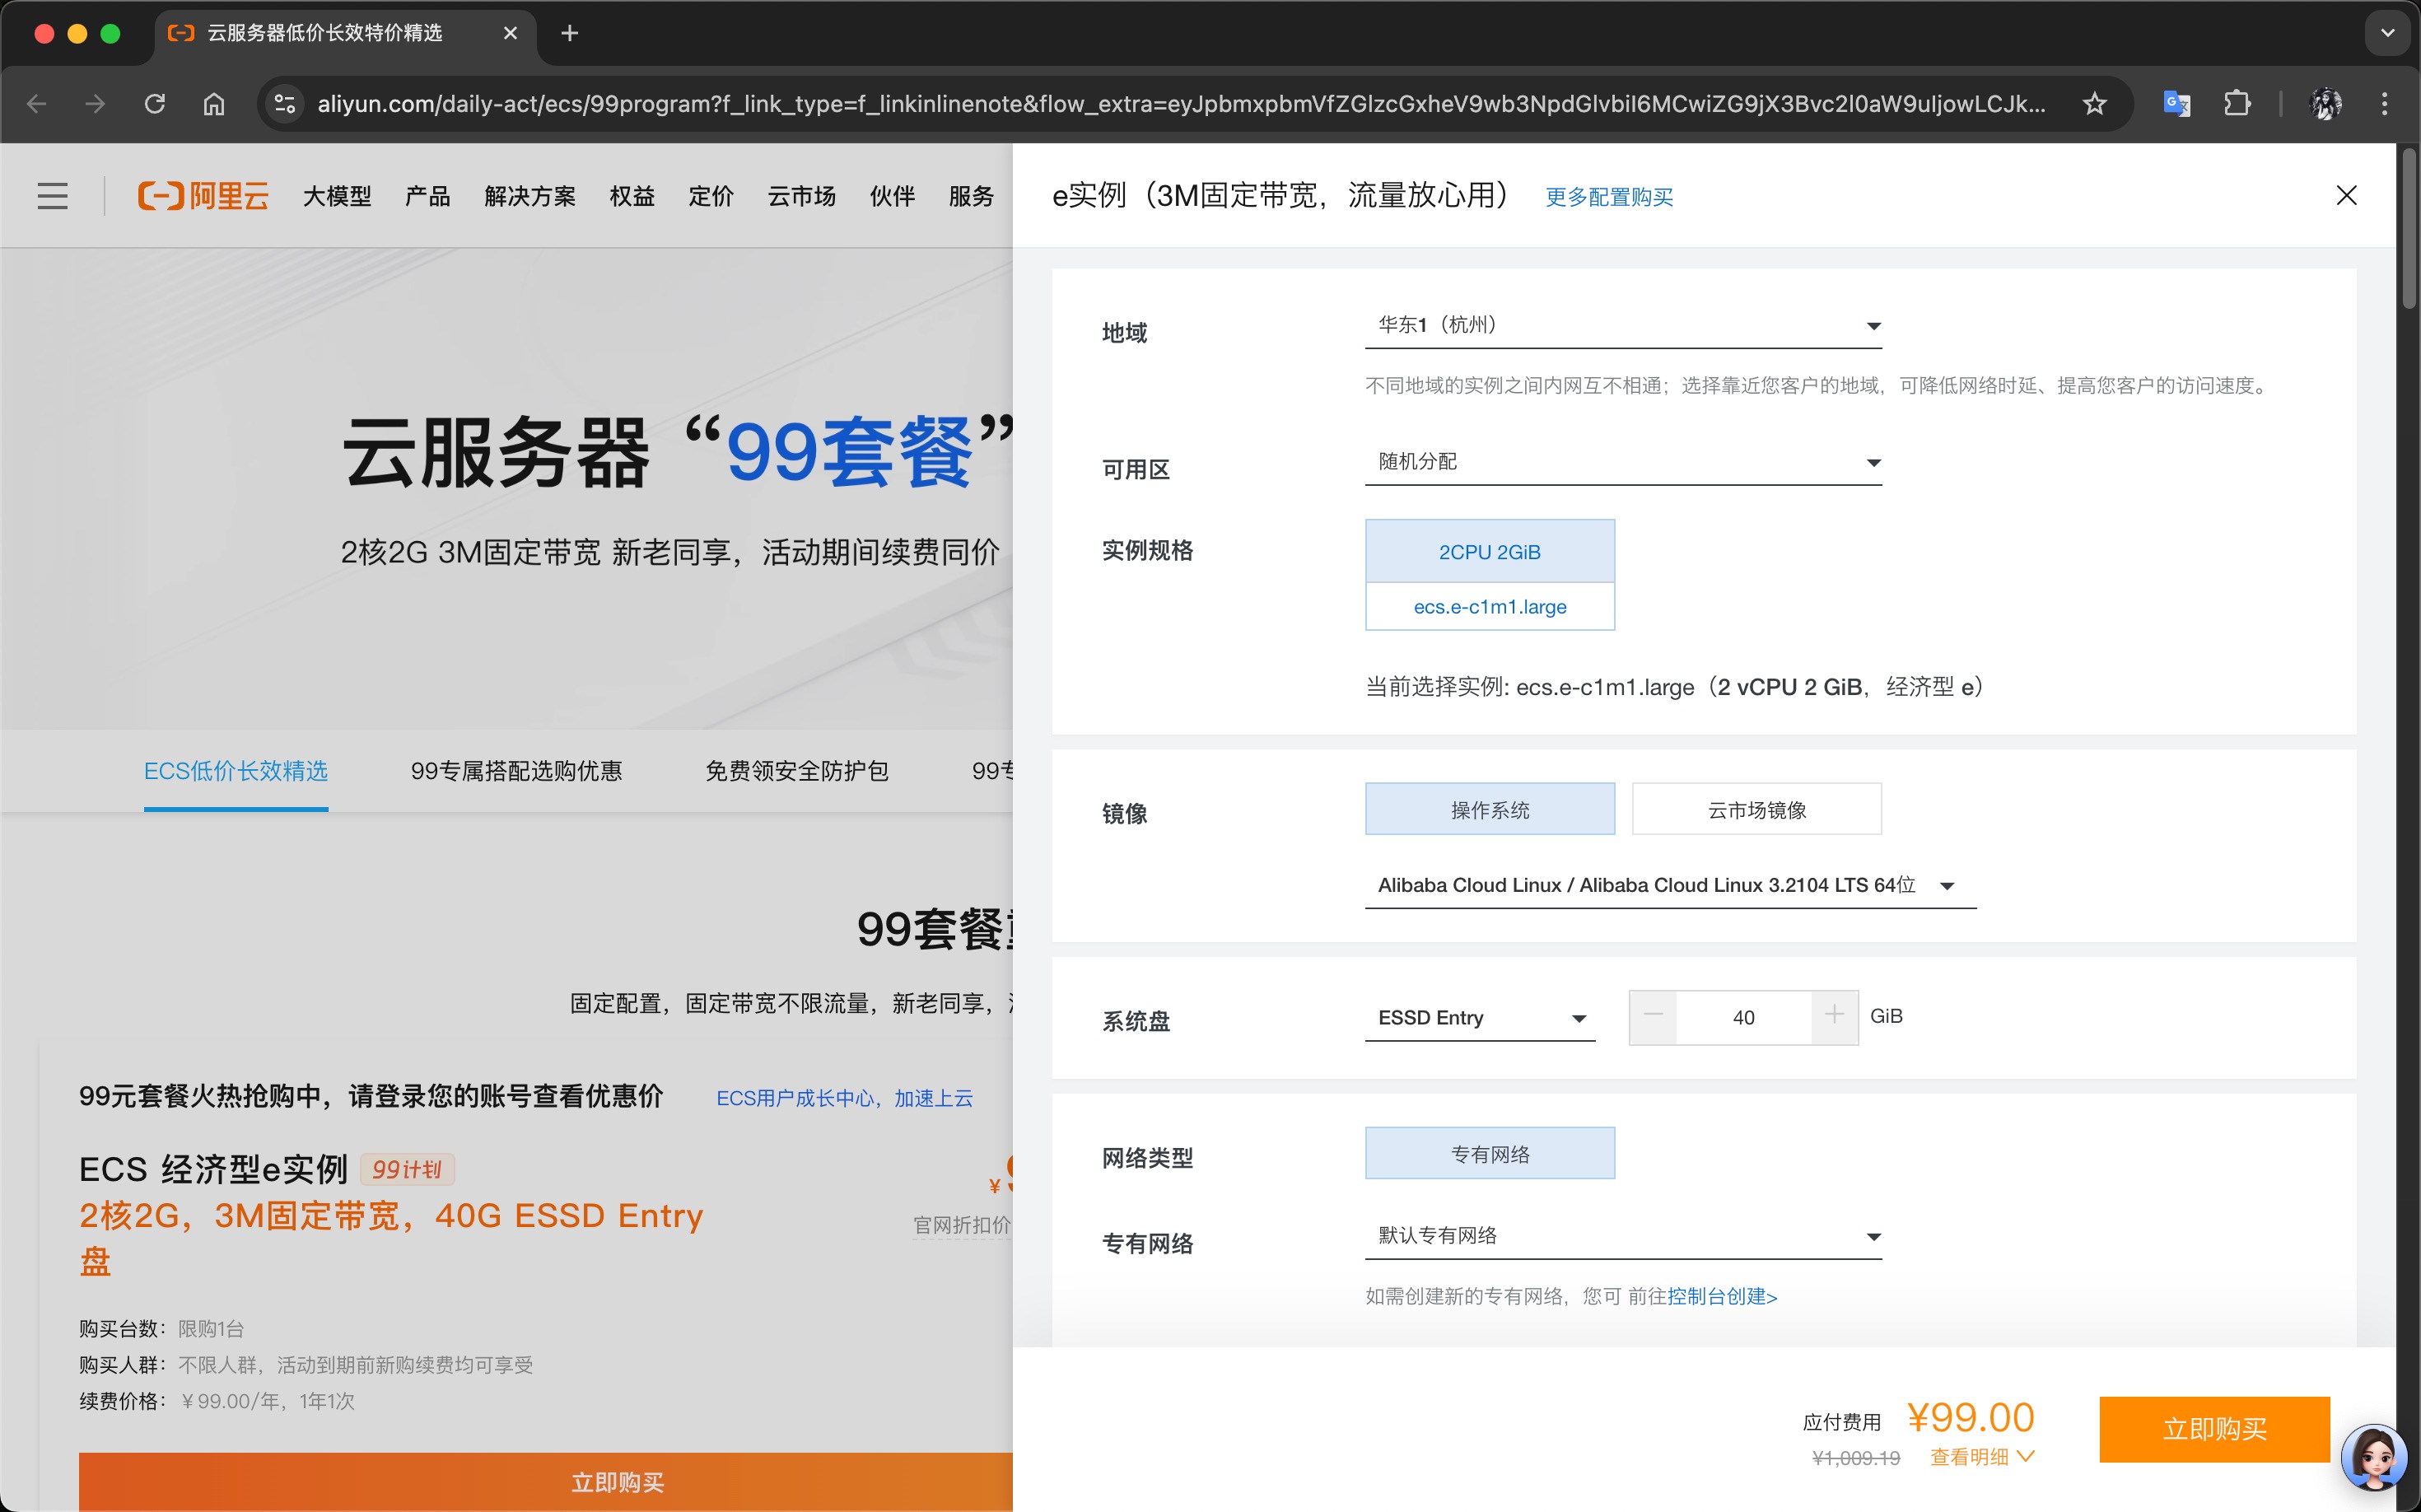
Task: Increase system disk size with plus stepper
Action: 1833,1016
